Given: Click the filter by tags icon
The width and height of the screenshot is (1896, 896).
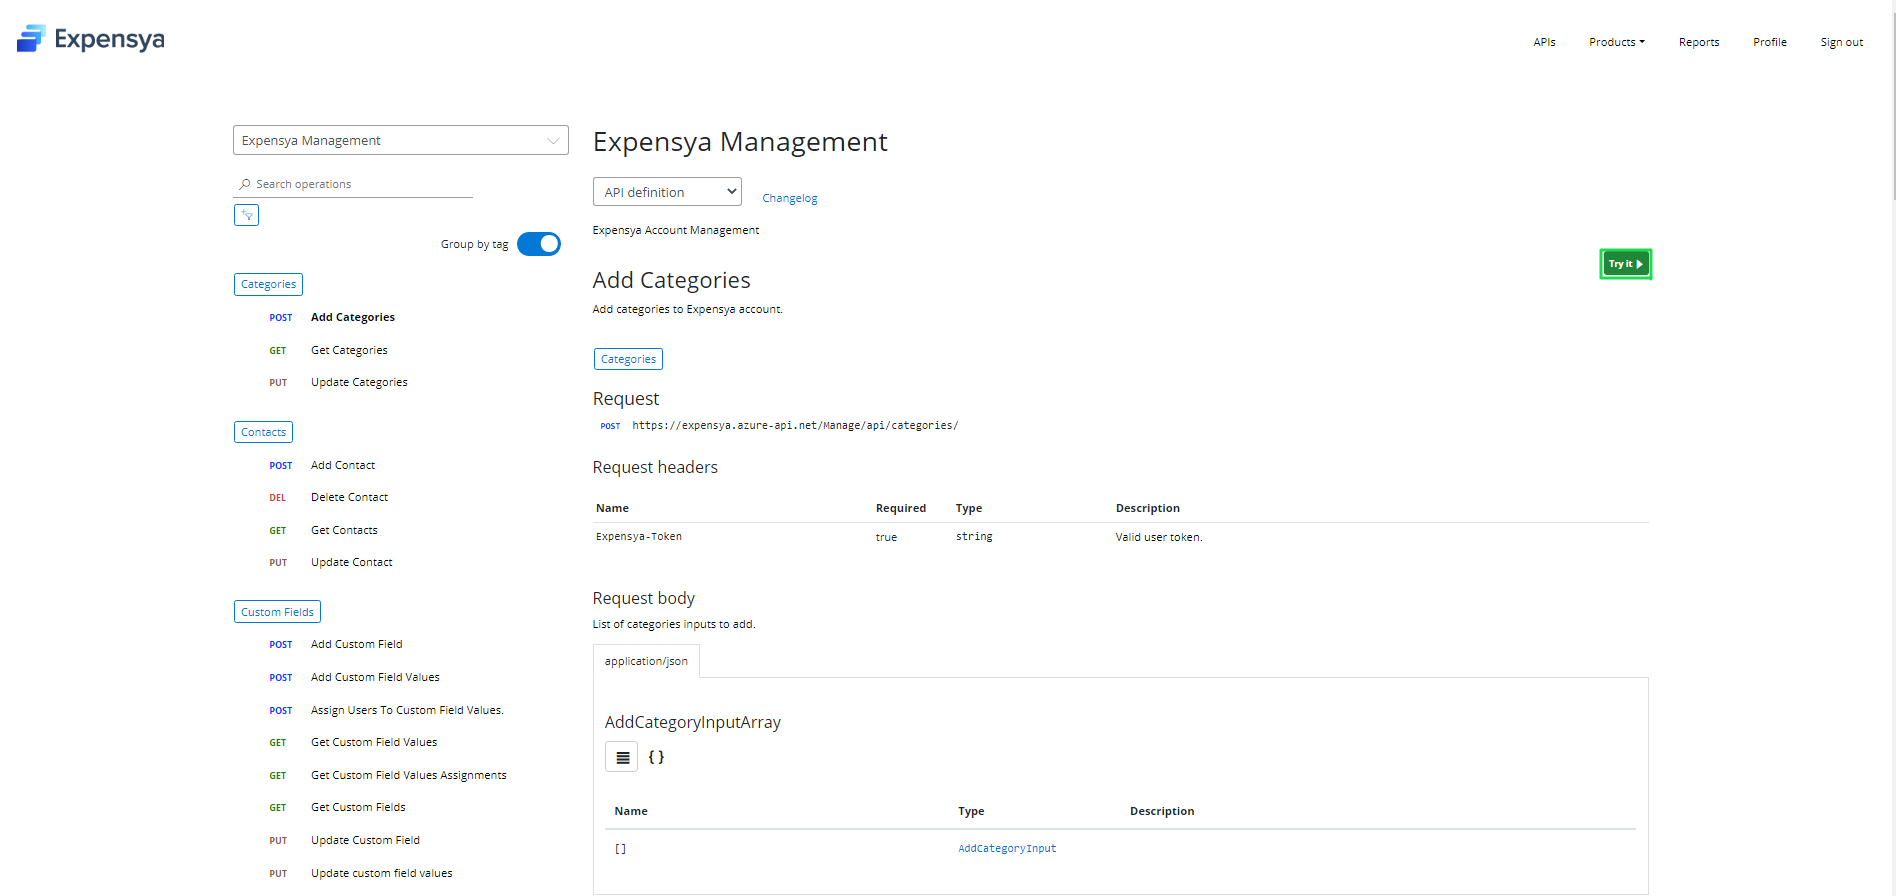Looking at the screenshot, I should [246, 215].
